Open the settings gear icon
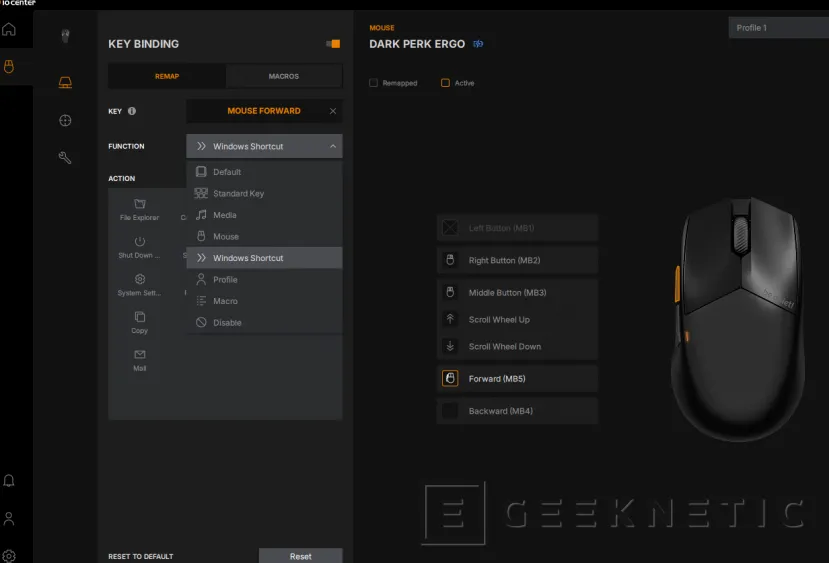 tap(8, 556)
